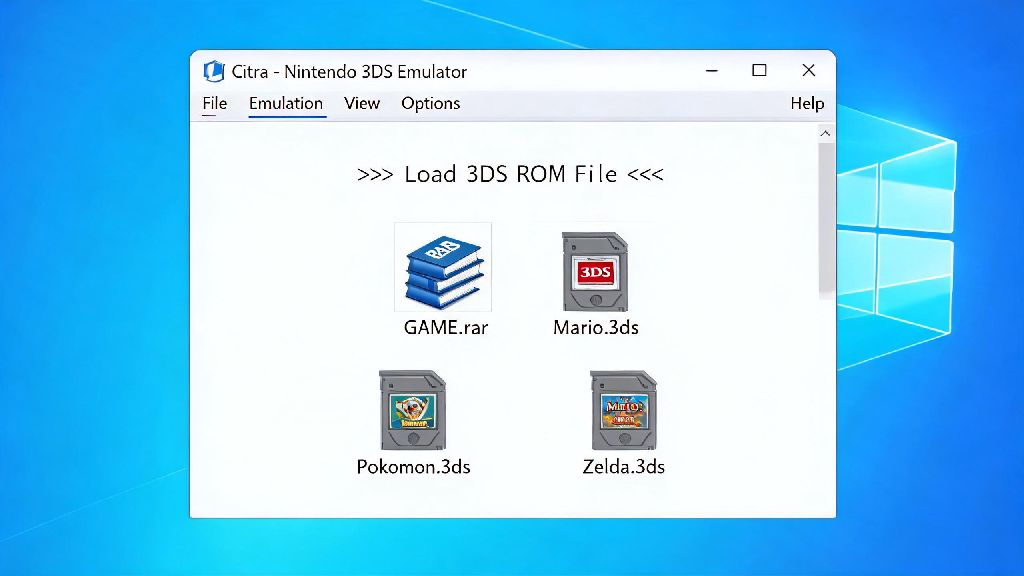1024x576 pixels.
Task: Click the GAME.rar file name label
Action: [x=446, y=327]
